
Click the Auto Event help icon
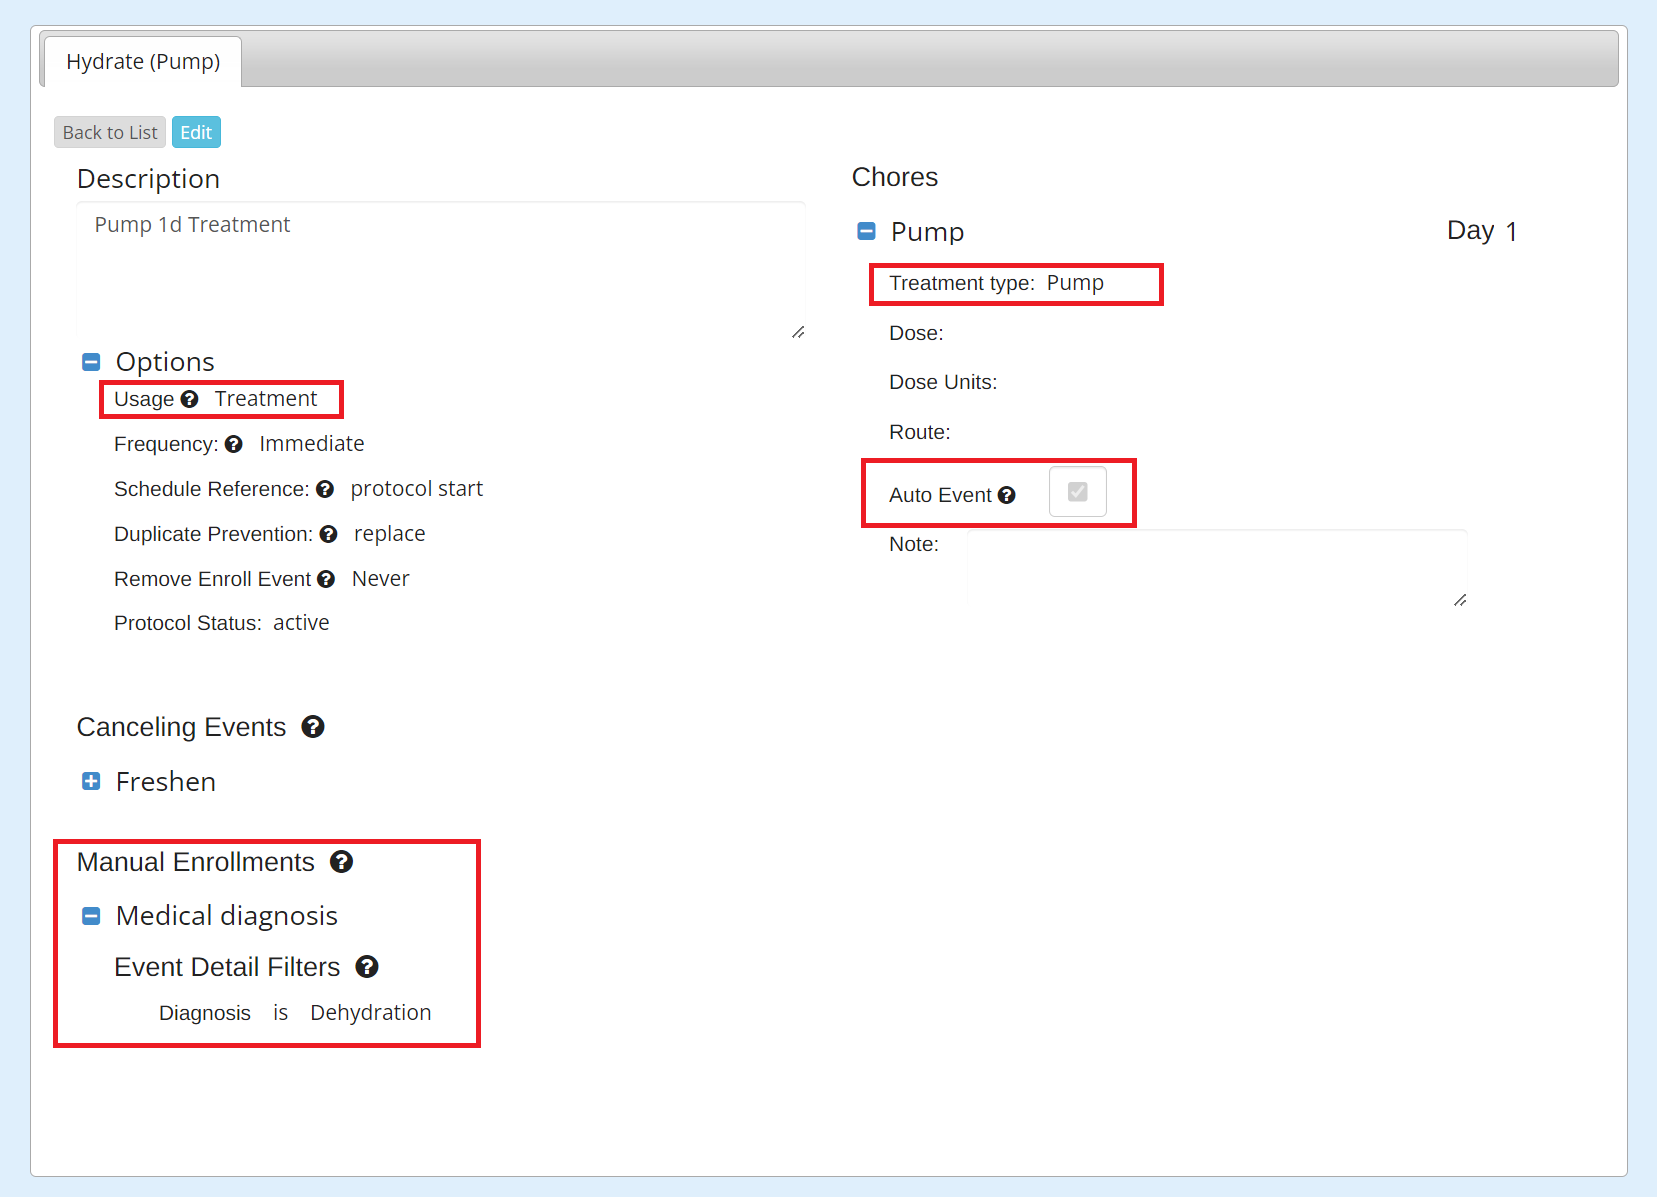click(1006, 495)
